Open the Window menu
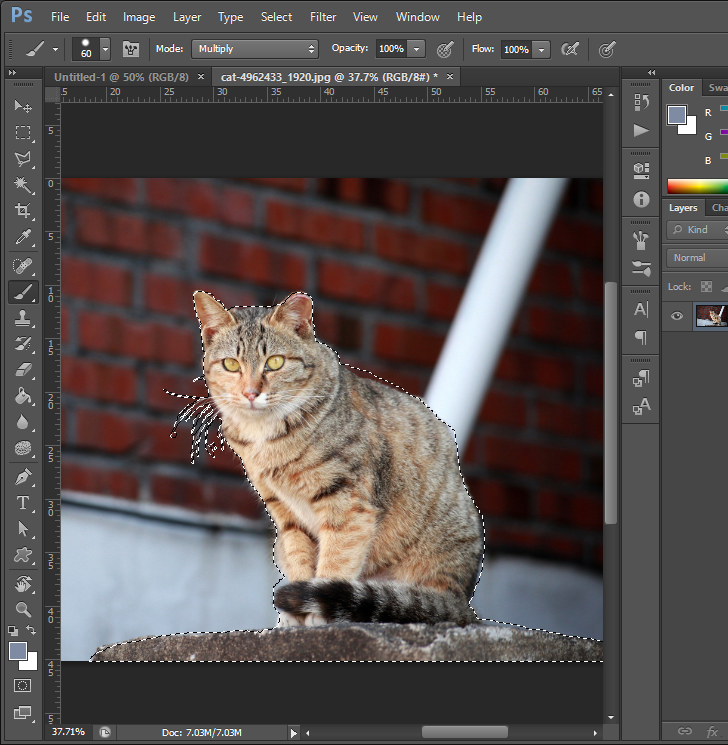The image size is (728, 745). tap(417, 17)
